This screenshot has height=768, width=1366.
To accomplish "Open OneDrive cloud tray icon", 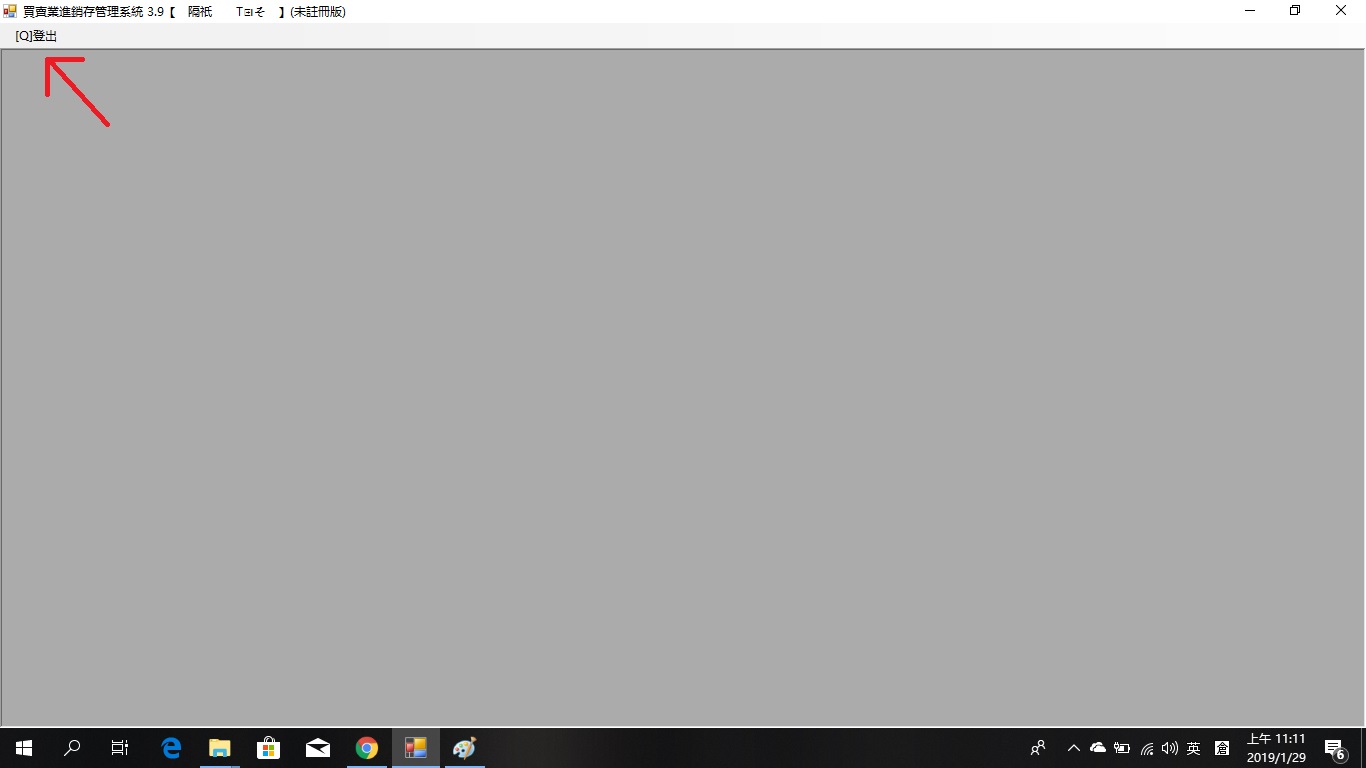I will 1098,748.
